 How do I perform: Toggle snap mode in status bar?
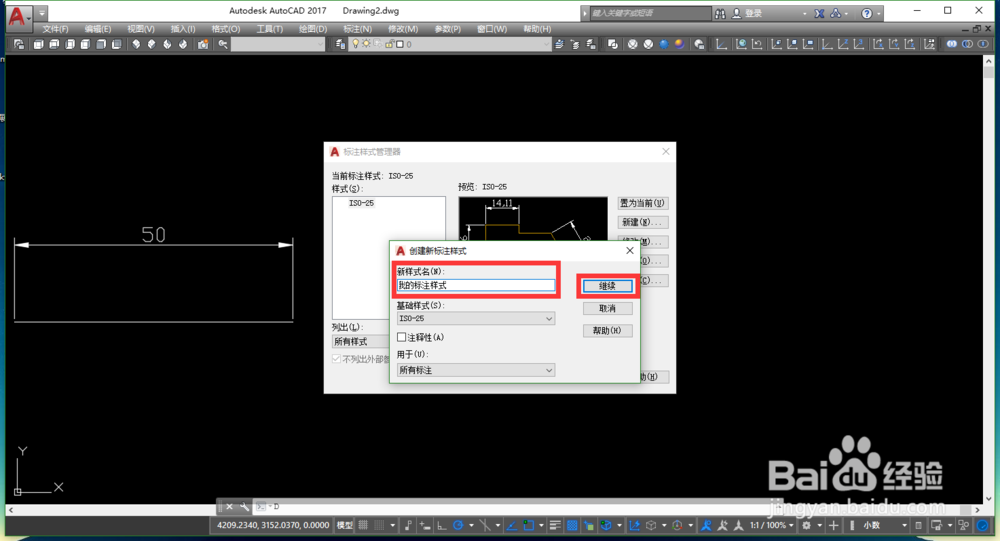[x=379, y=525]
